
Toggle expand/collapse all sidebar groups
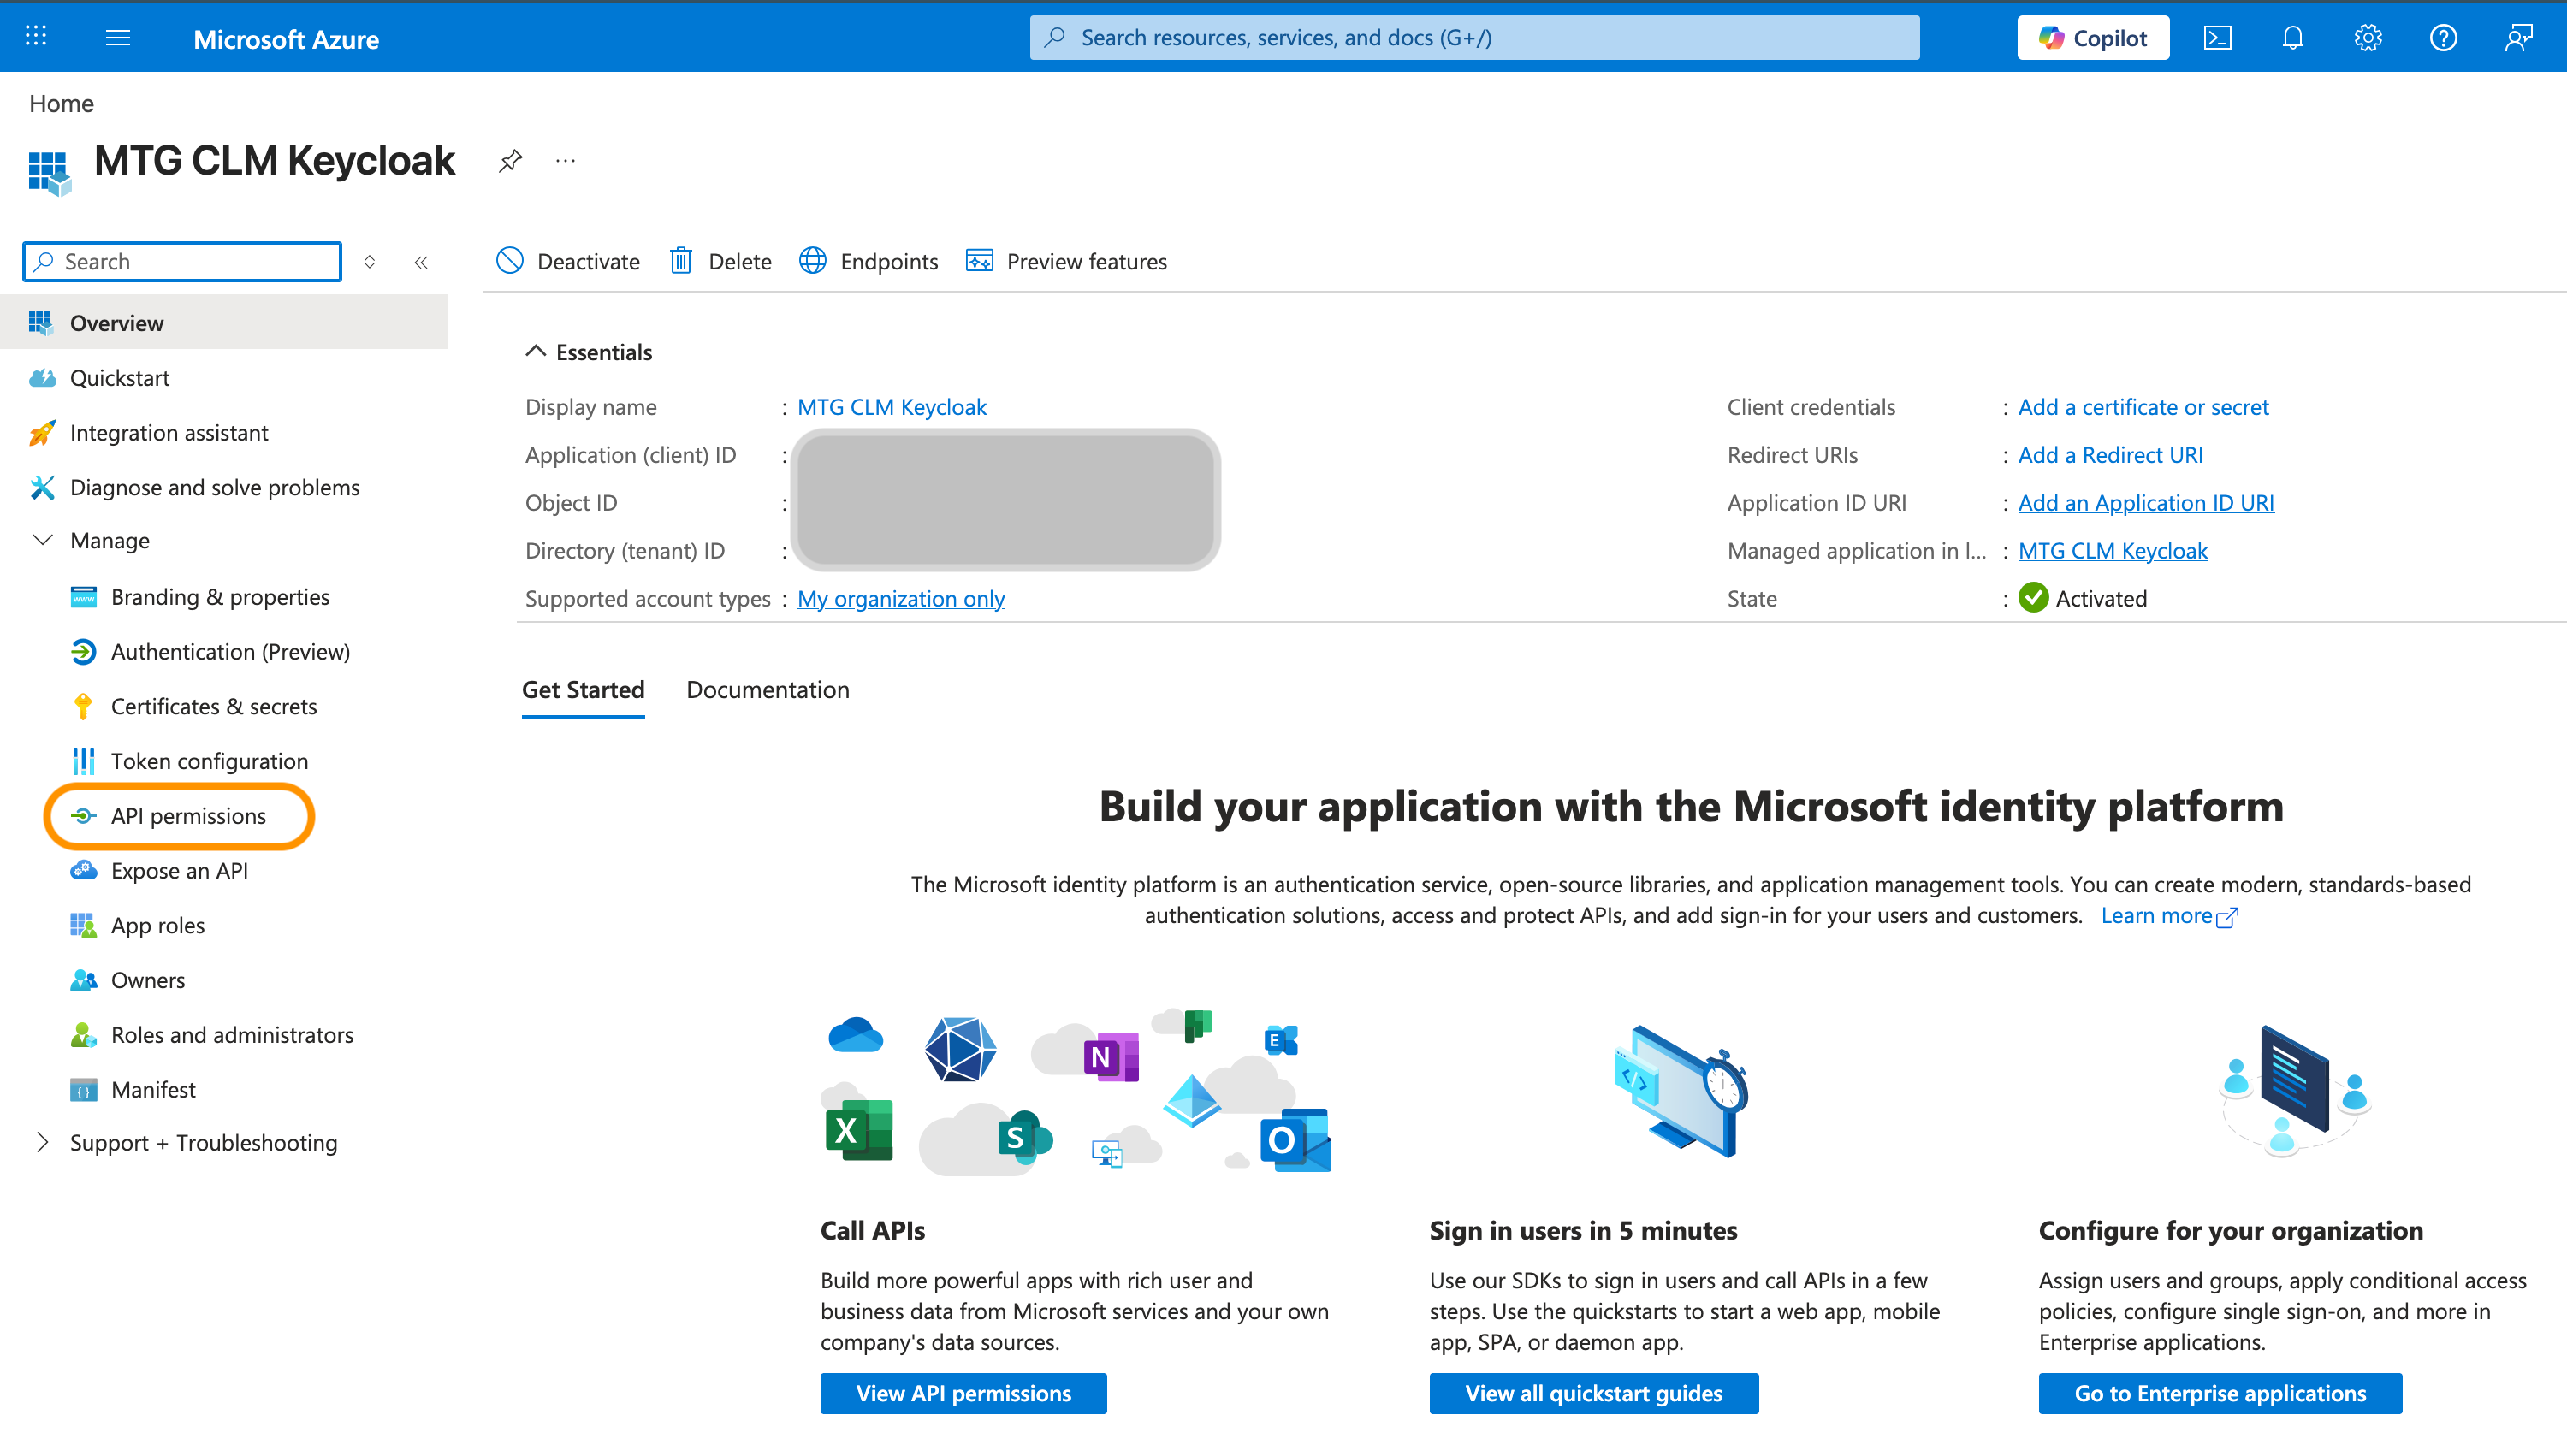(370, 262)
